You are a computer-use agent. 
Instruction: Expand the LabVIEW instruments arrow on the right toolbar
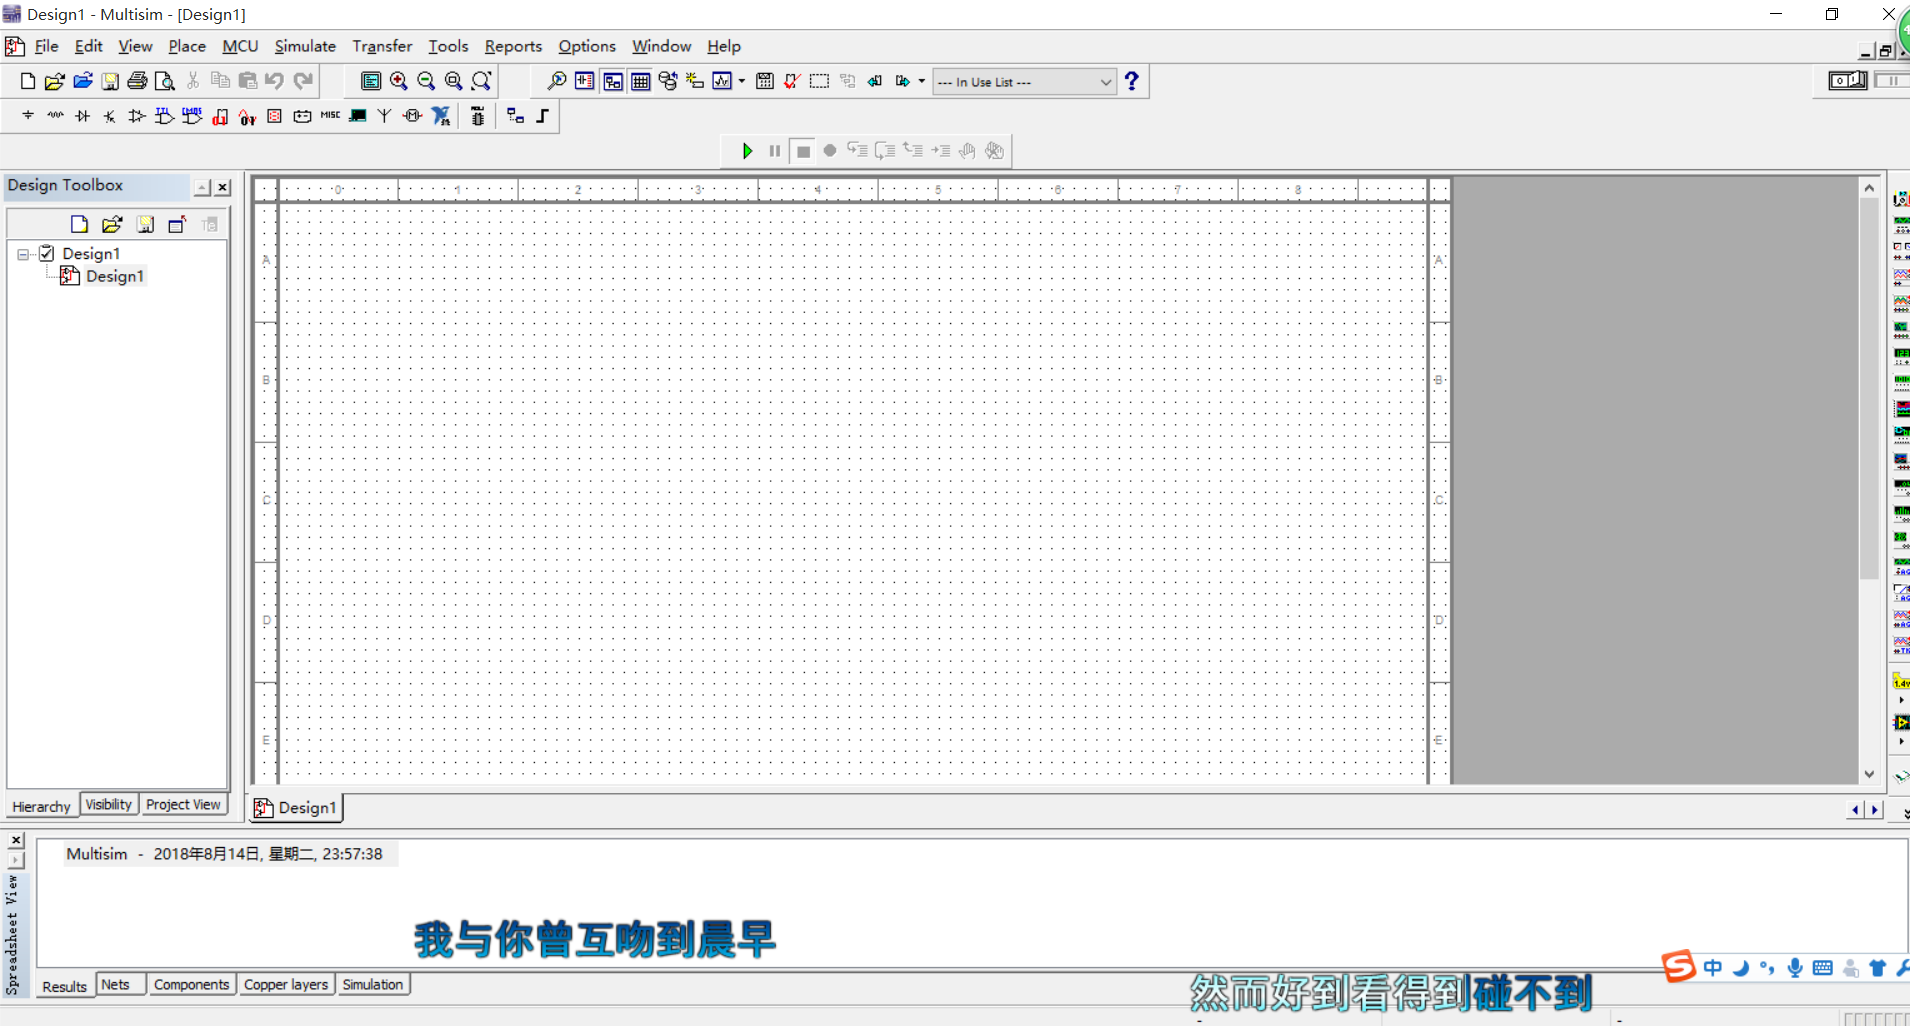[1901, 742]
